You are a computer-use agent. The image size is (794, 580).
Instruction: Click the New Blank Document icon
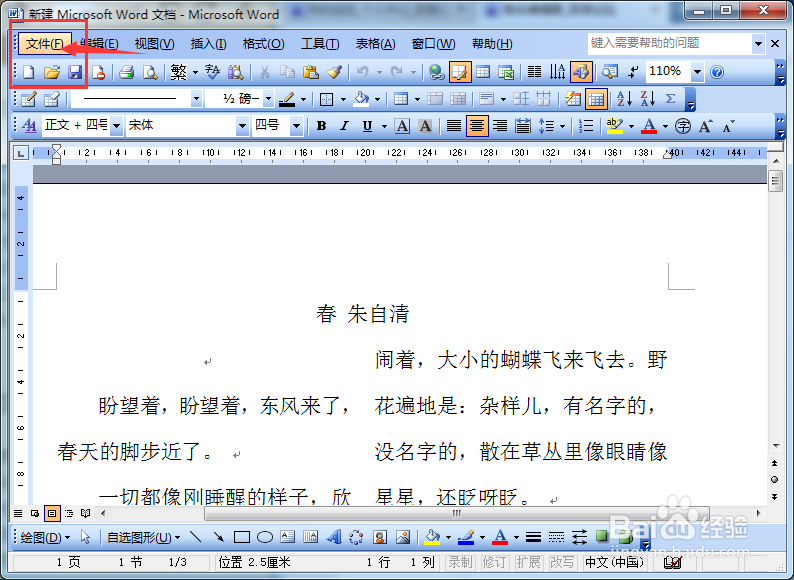(x=29, y=72)
